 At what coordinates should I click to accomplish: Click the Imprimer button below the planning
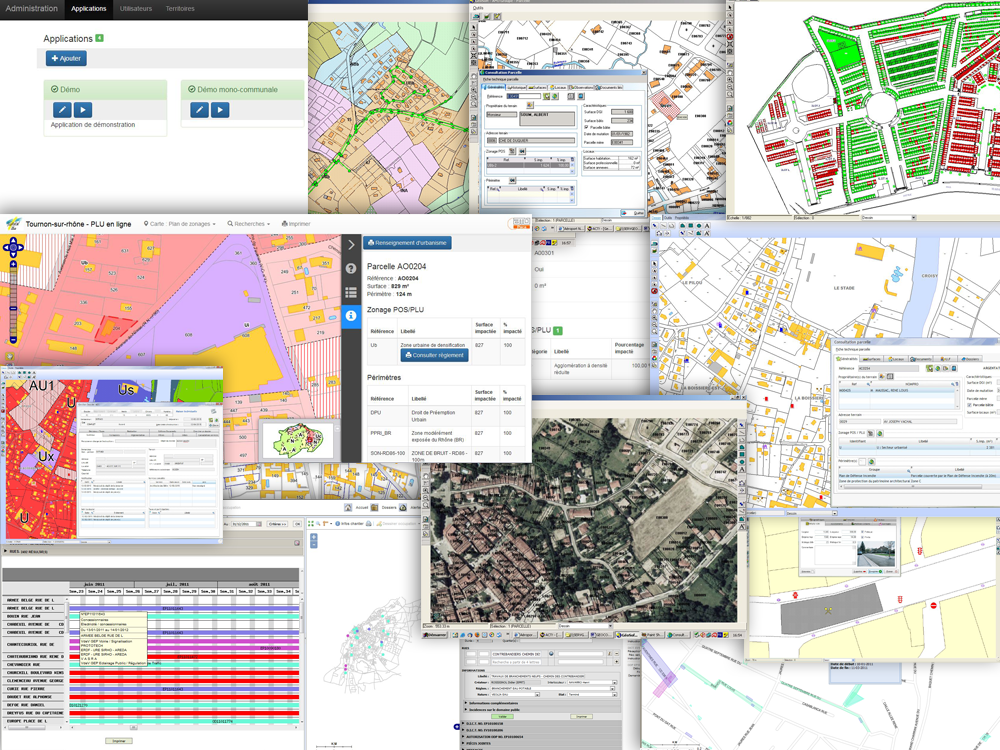tap(119, 741)
